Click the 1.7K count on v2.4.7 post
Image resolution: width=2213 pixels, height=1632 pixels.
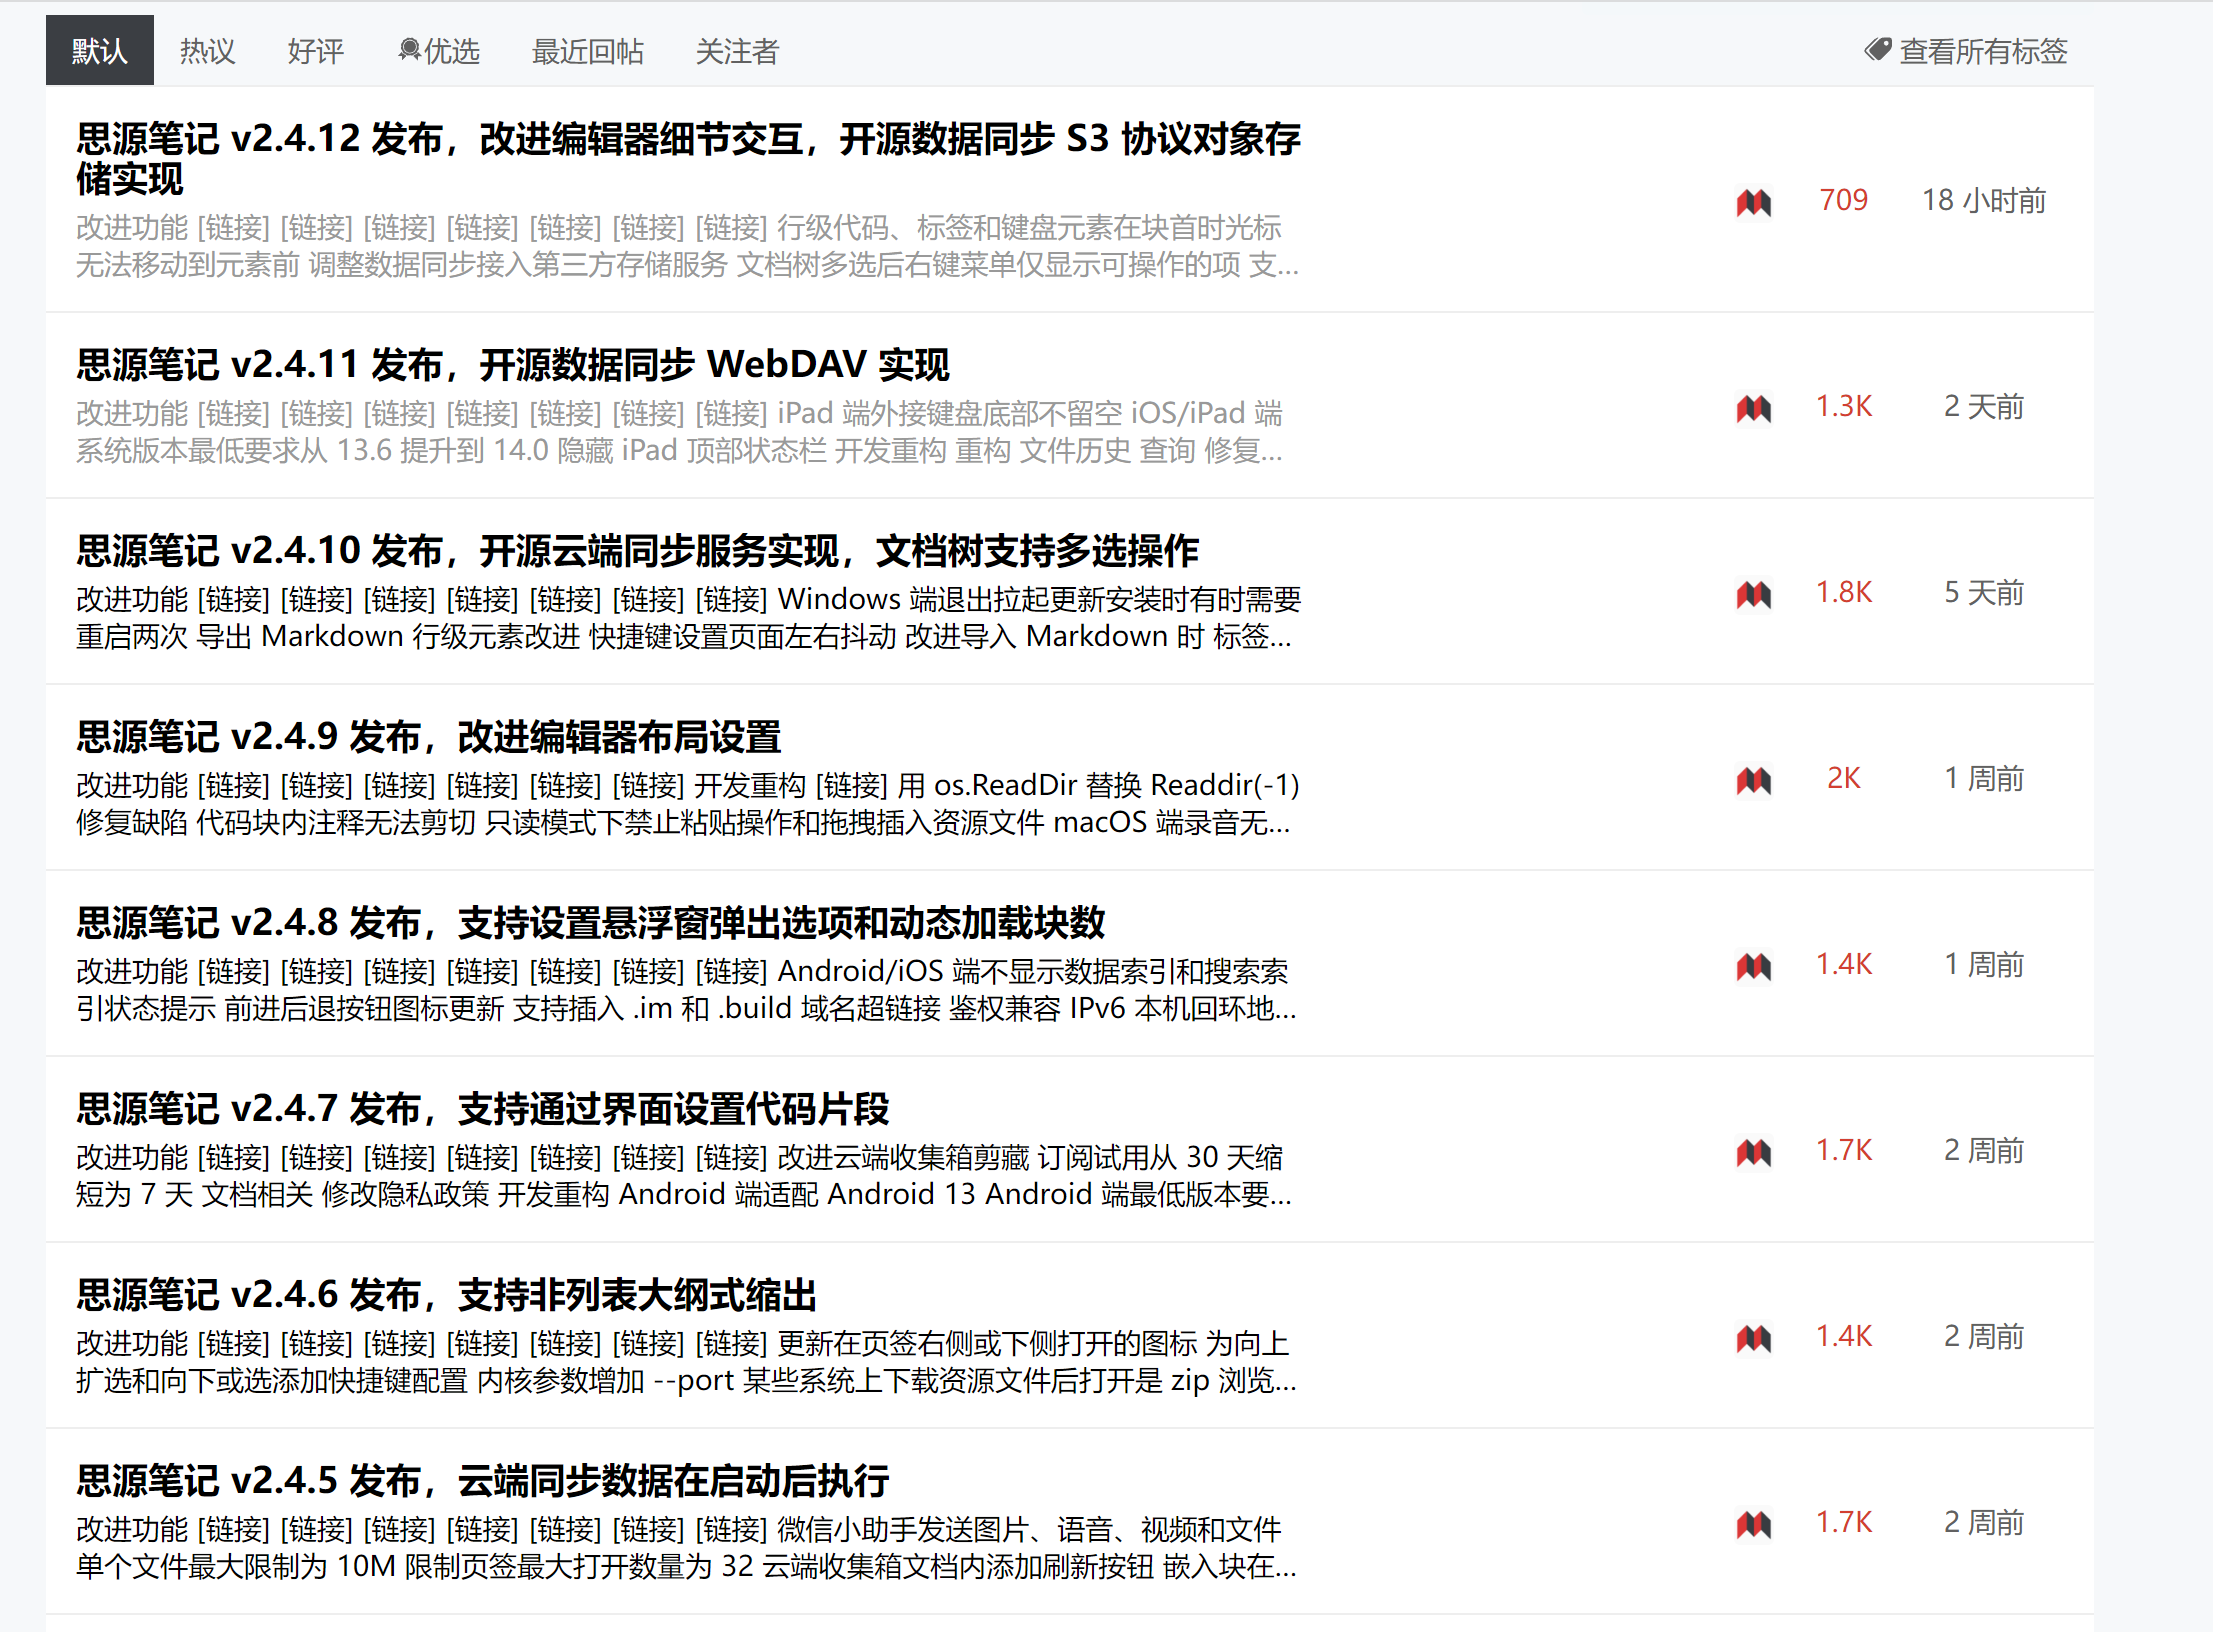pyautogui.click(x=1844, y=1150)
